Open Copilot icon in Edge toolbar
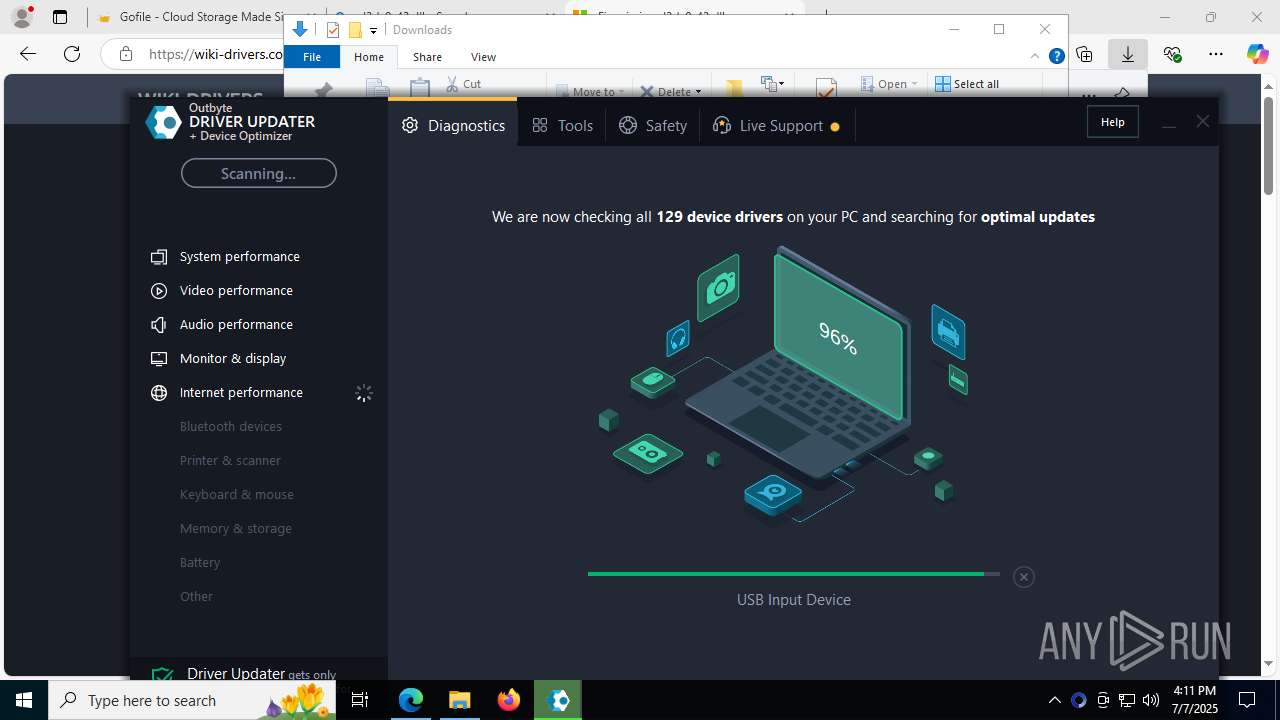This screenshot has height=720, width=1280. (x=1257, y=54)
